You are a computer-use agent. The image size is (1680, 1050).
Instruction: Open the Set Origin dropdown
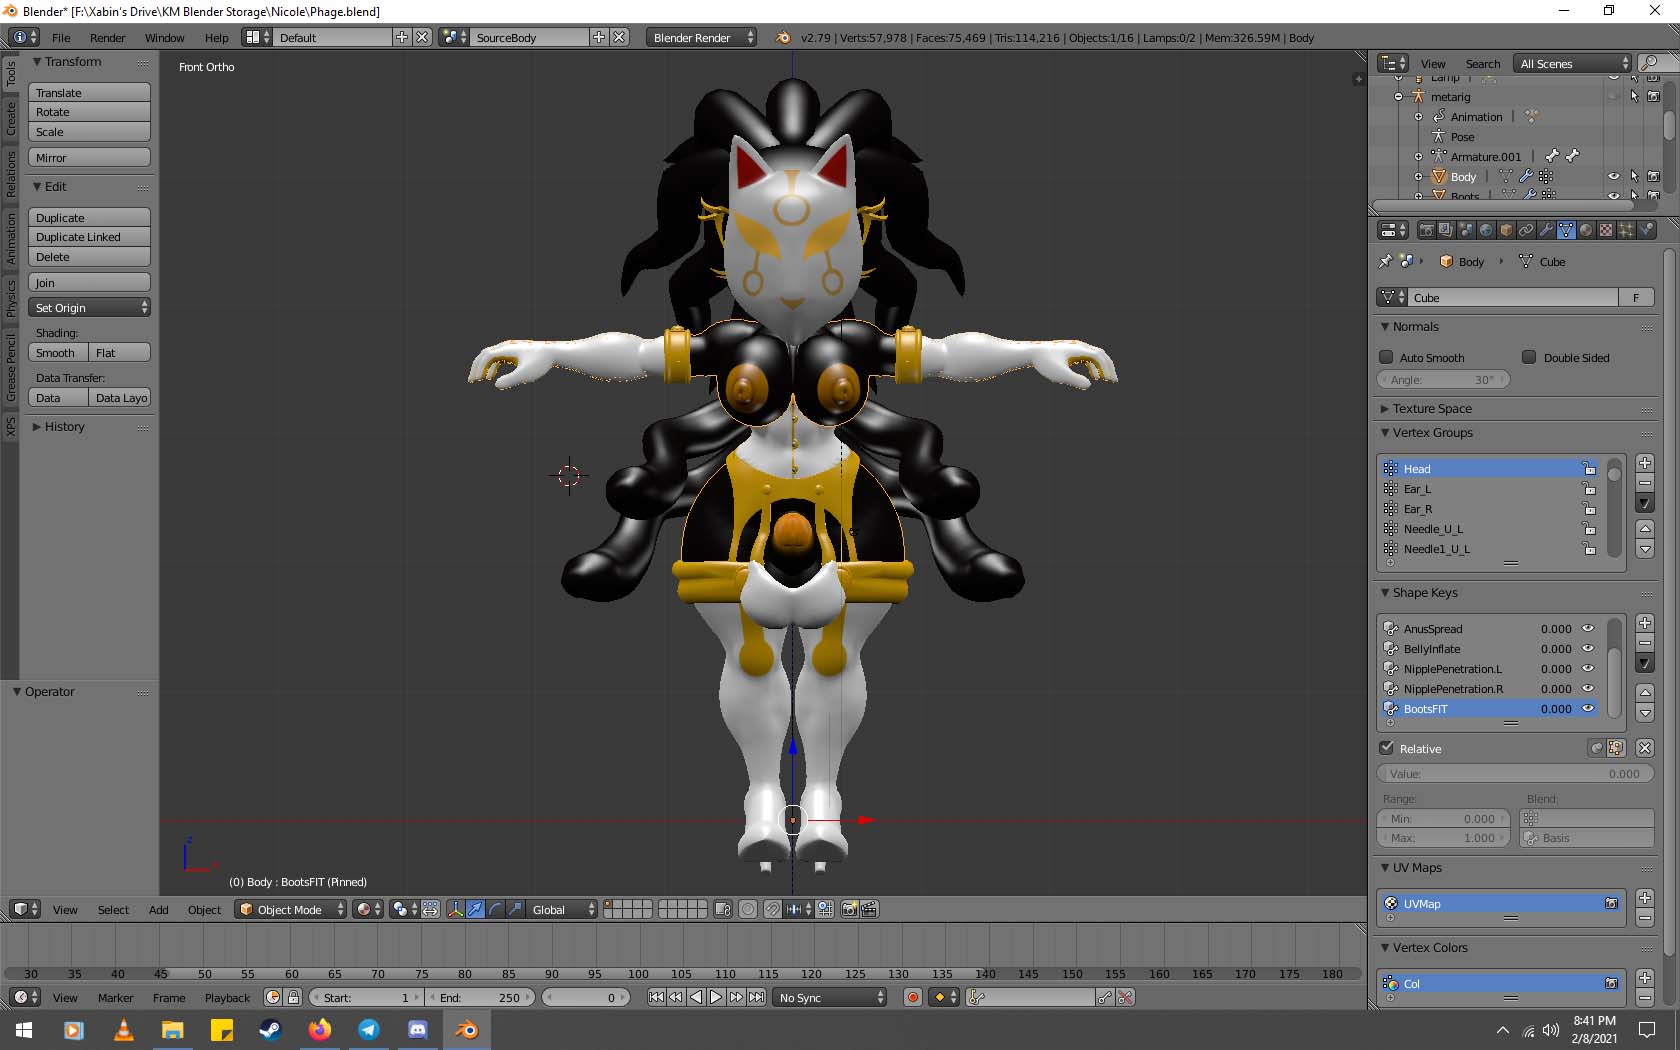89,308
